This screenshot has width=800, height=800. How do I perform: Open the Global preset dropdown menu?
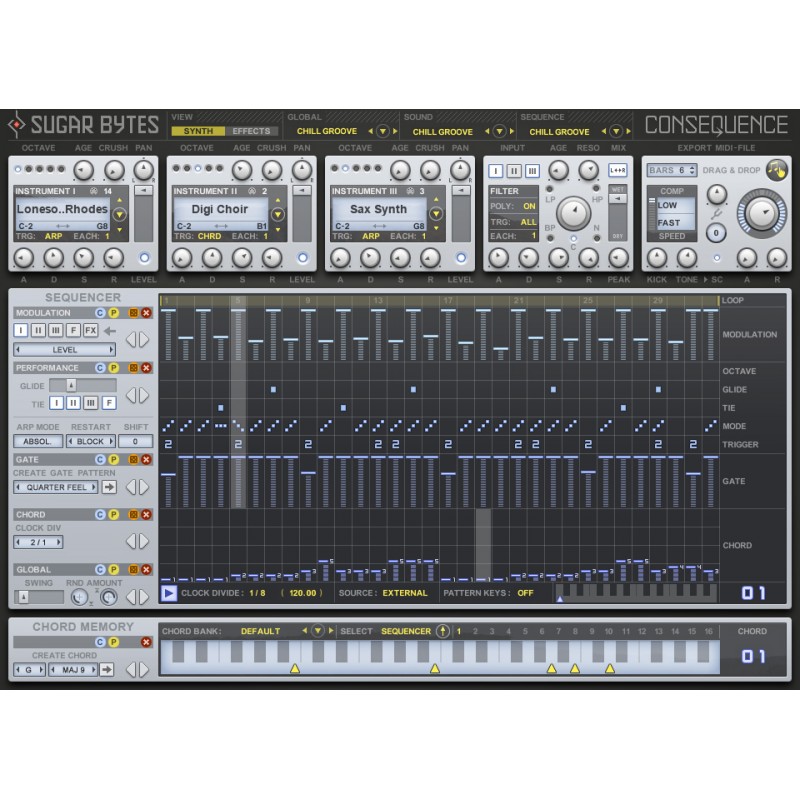click(382, 131)
